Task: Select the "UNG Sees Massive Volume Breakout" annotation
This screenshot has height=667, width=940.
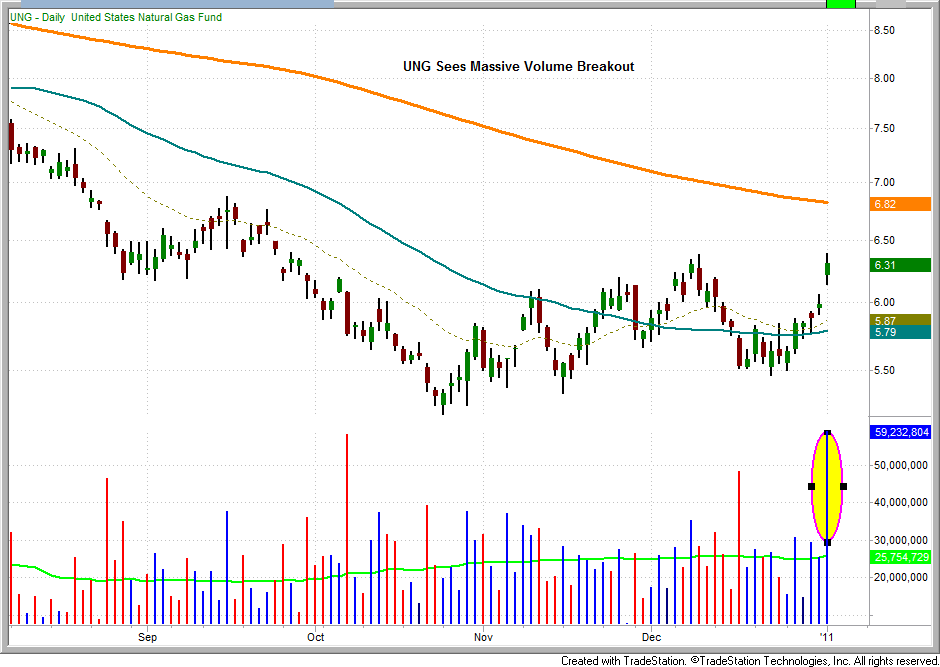Action: click(519, 67)
